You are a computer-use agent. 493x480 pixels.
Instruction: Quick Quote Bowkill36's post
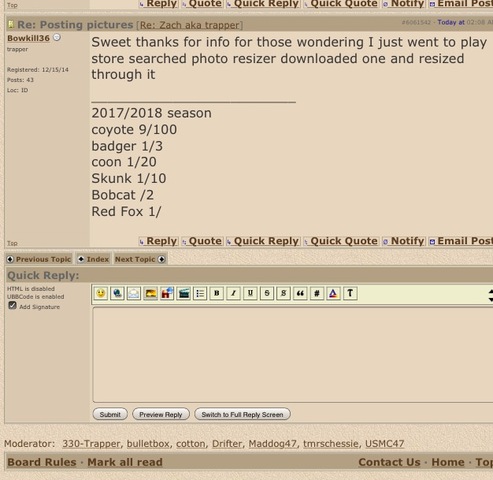(341, 241)
